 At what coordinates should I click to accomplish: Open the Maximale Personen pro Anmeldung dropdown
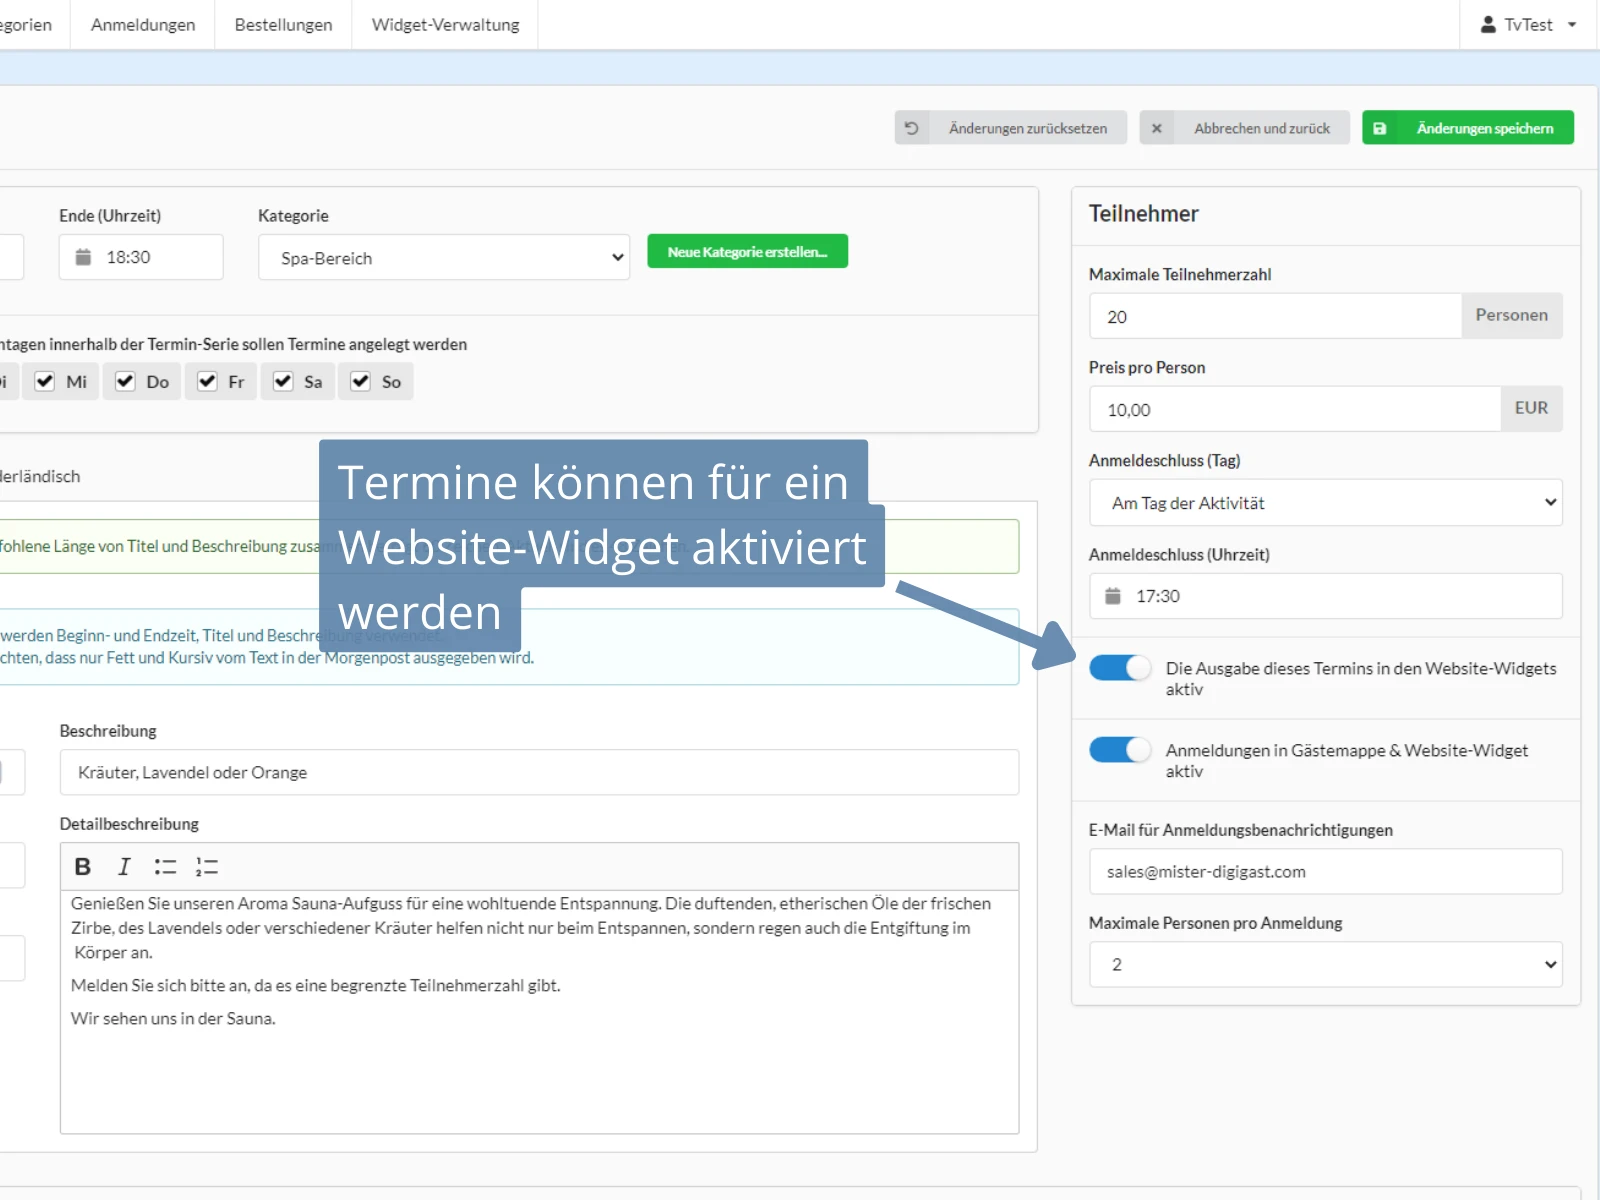pyautogui.click(x=1324, y=964)
